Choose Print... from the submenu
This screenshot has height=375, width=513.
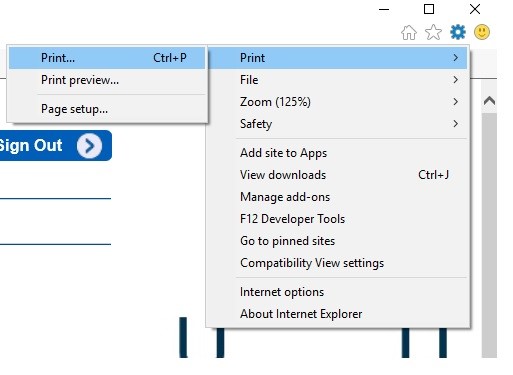(107, 58)
